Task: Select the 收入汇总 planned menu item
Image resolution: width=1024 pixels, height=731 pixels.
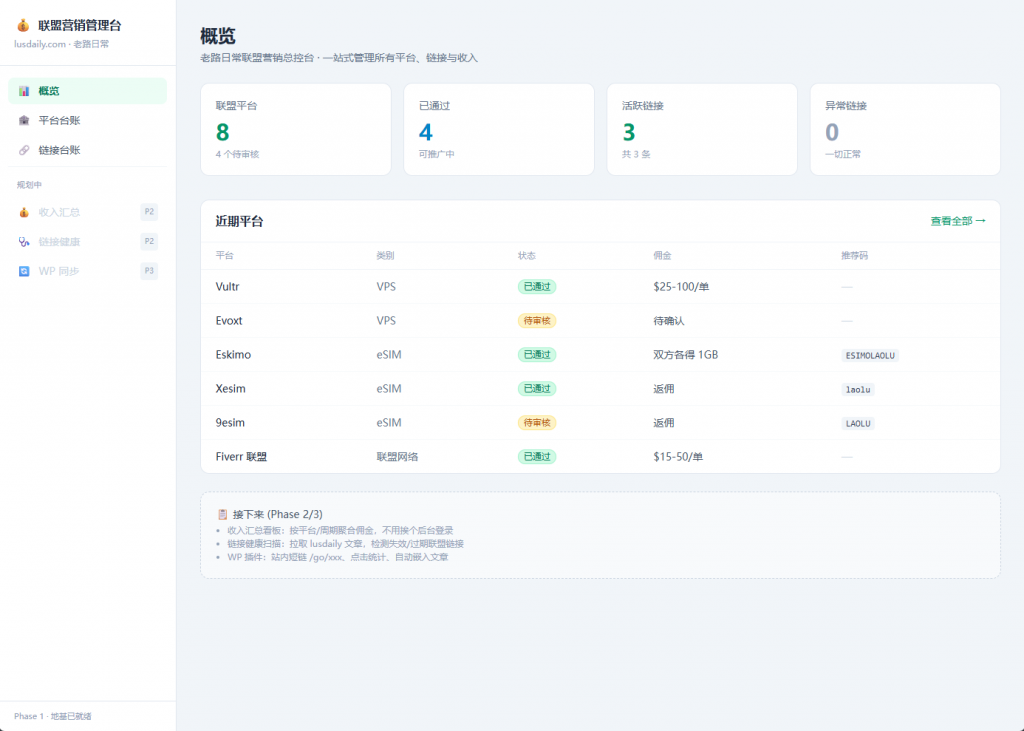Action: 88,212
